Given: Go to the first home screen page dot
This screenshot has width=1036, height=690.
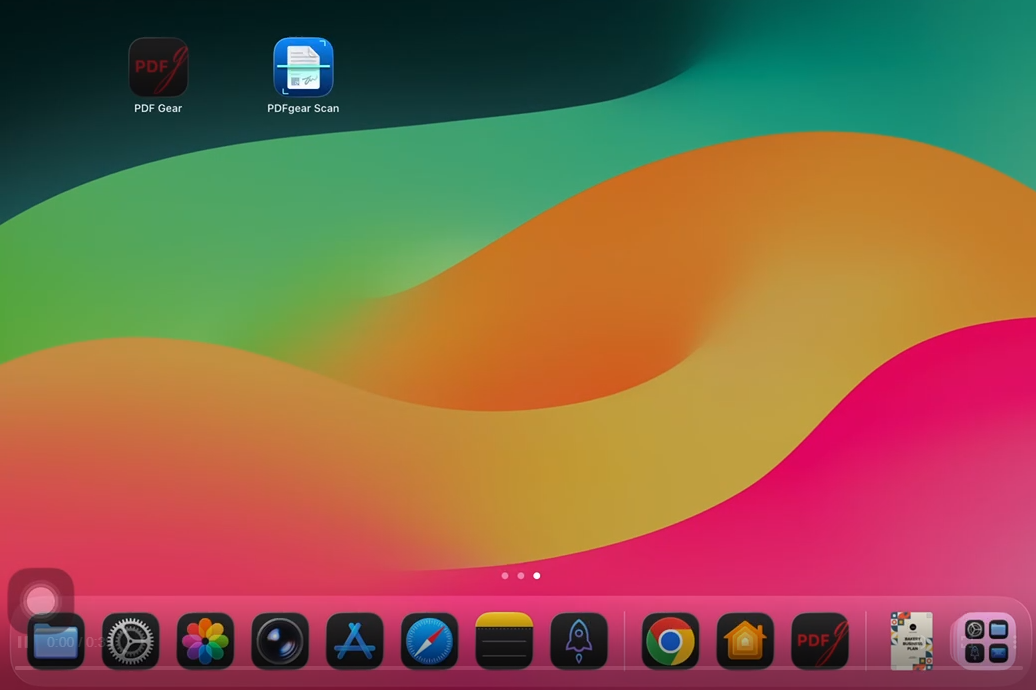Looking at the screenshot, I should (x=505, y=576).
